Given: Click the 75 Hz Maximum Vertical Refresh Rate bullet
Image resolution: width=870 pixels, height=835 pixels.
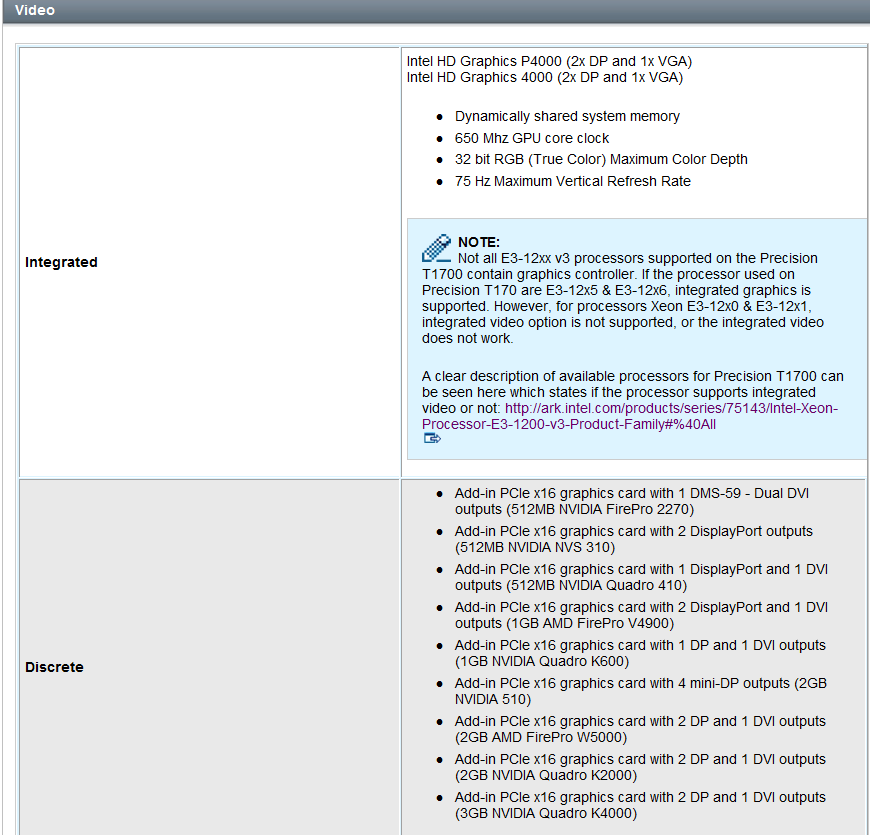Looking at the screenshot, I should [573, 181].
